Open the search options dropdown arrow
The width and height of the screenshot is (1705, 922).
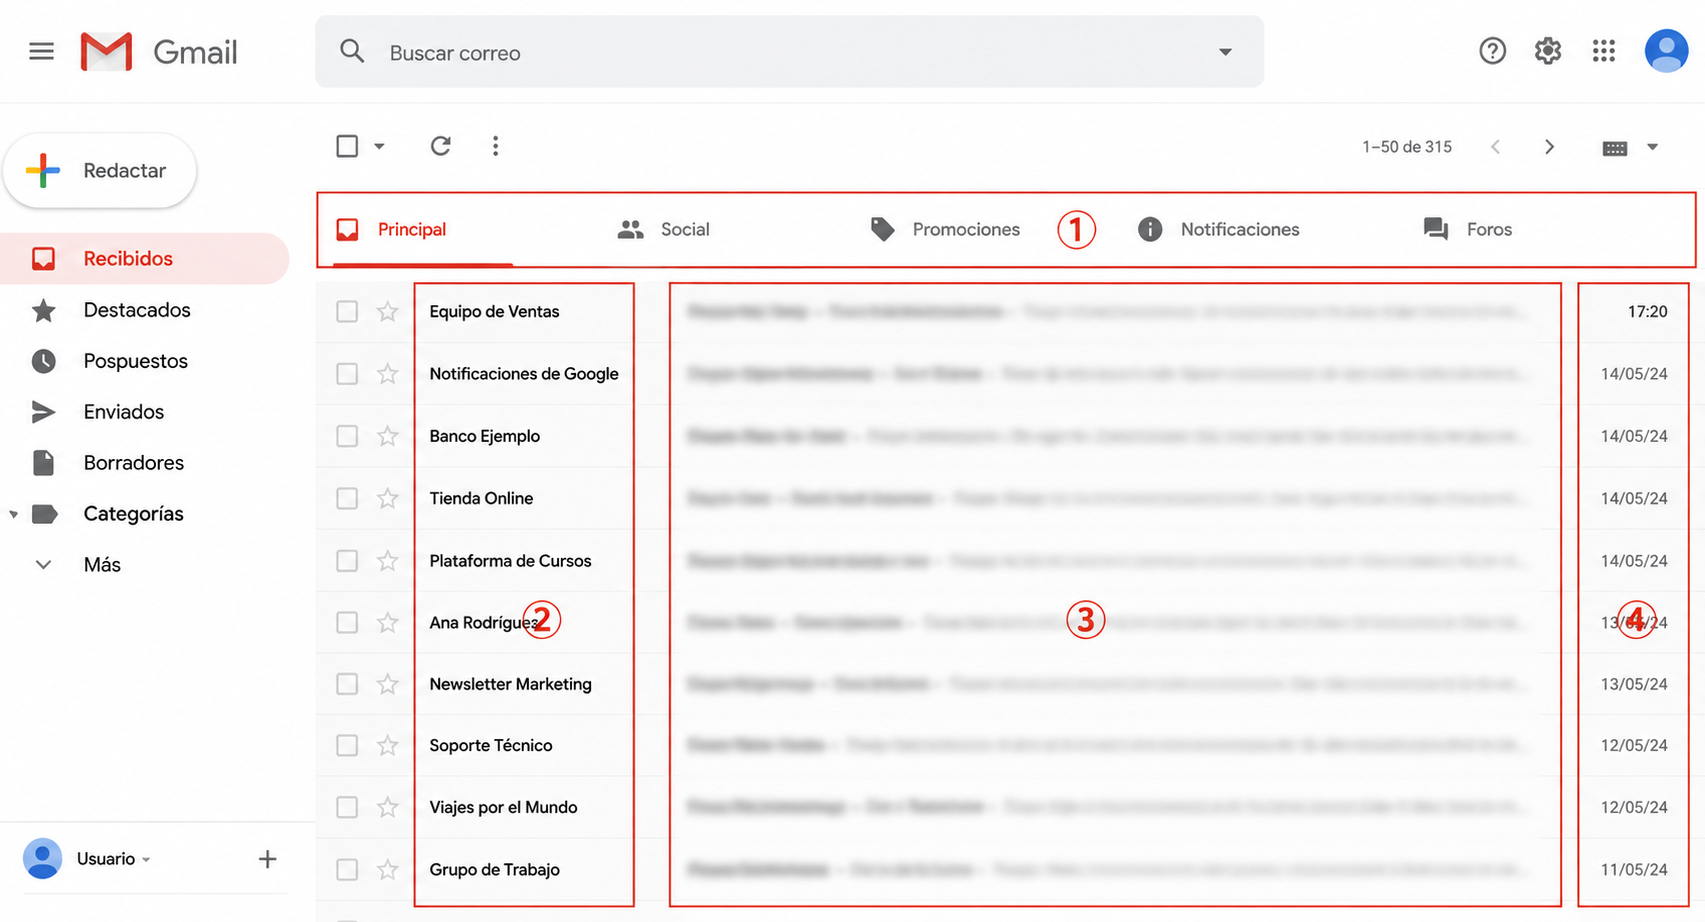[x=1225, y=52]
